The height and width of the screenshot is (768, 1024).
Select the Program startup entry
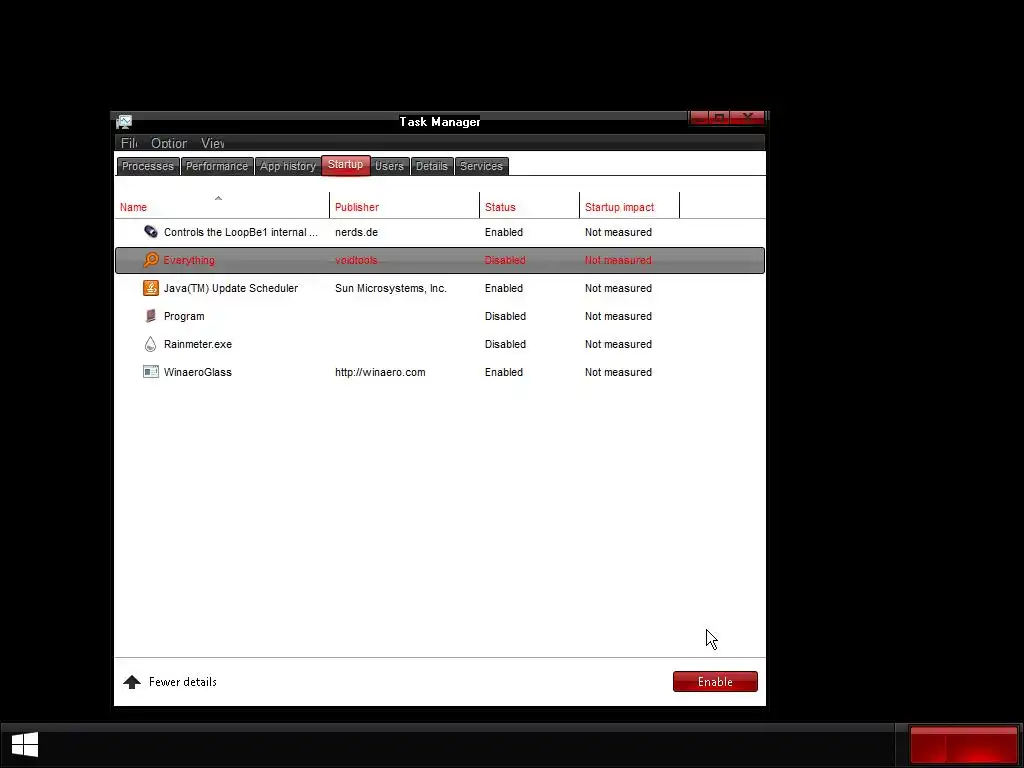pyautogui.click(x=440, y=316)
